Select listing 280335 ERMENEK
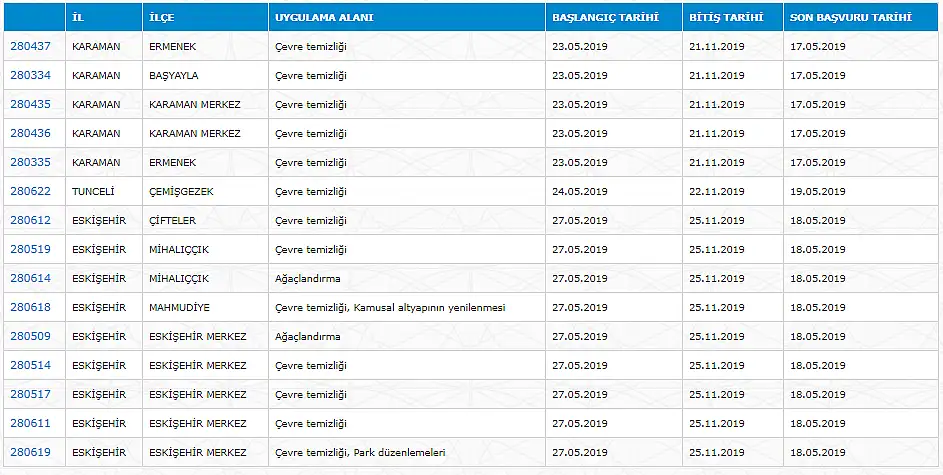 click(30, 162)
